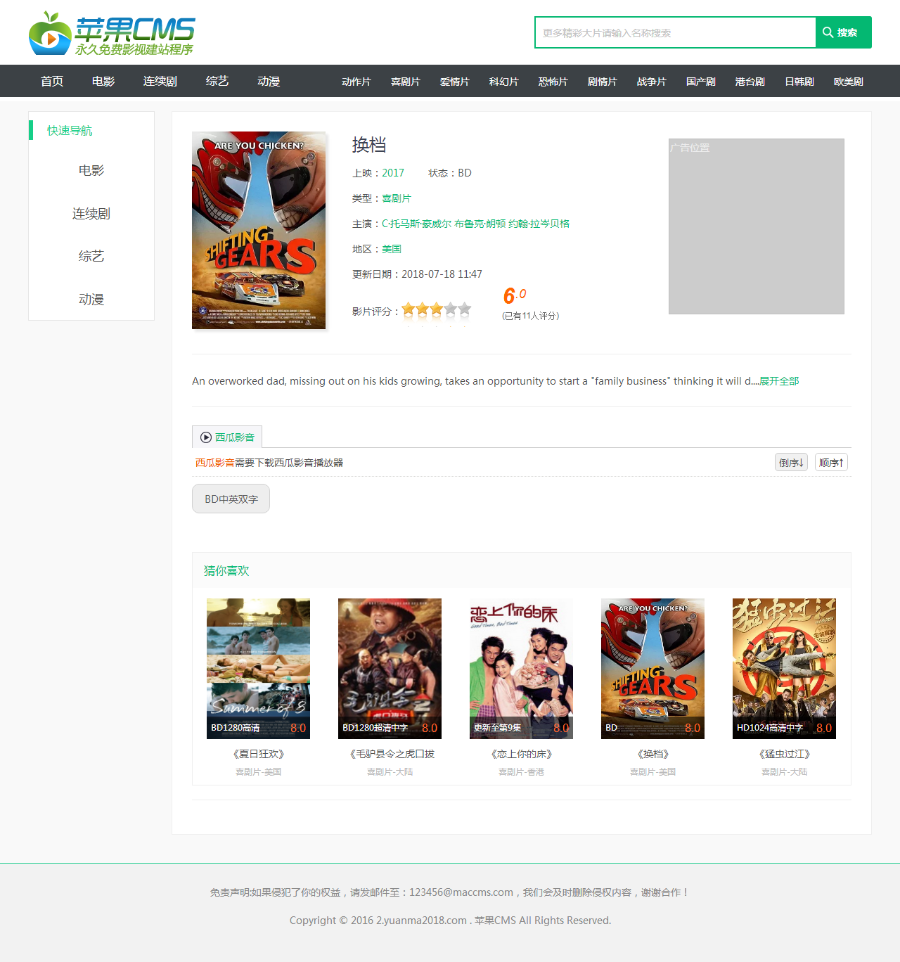Click the large Shifting Gears poster
Image resolution: width=900 pixels, height=962 pixels.
(259, 230)
